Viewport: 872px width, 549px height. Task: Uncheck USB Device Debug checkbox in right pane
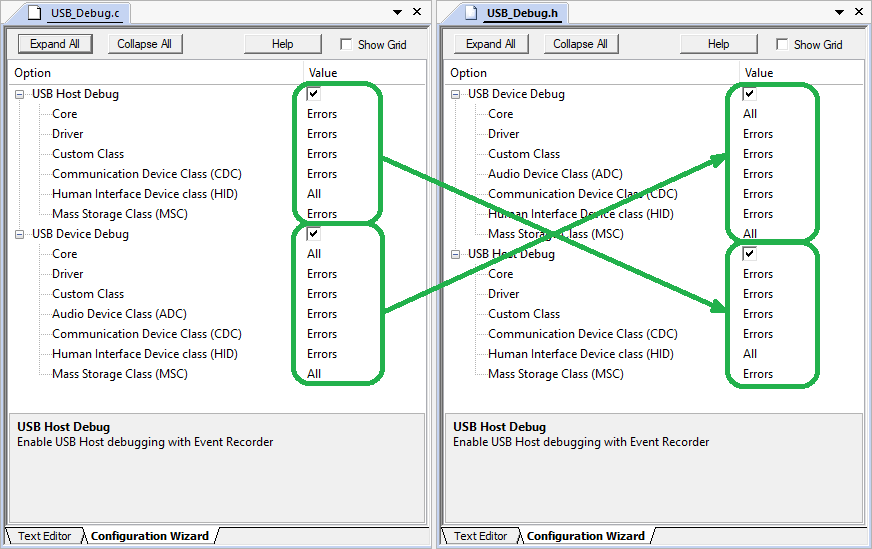tap(750, 94)
